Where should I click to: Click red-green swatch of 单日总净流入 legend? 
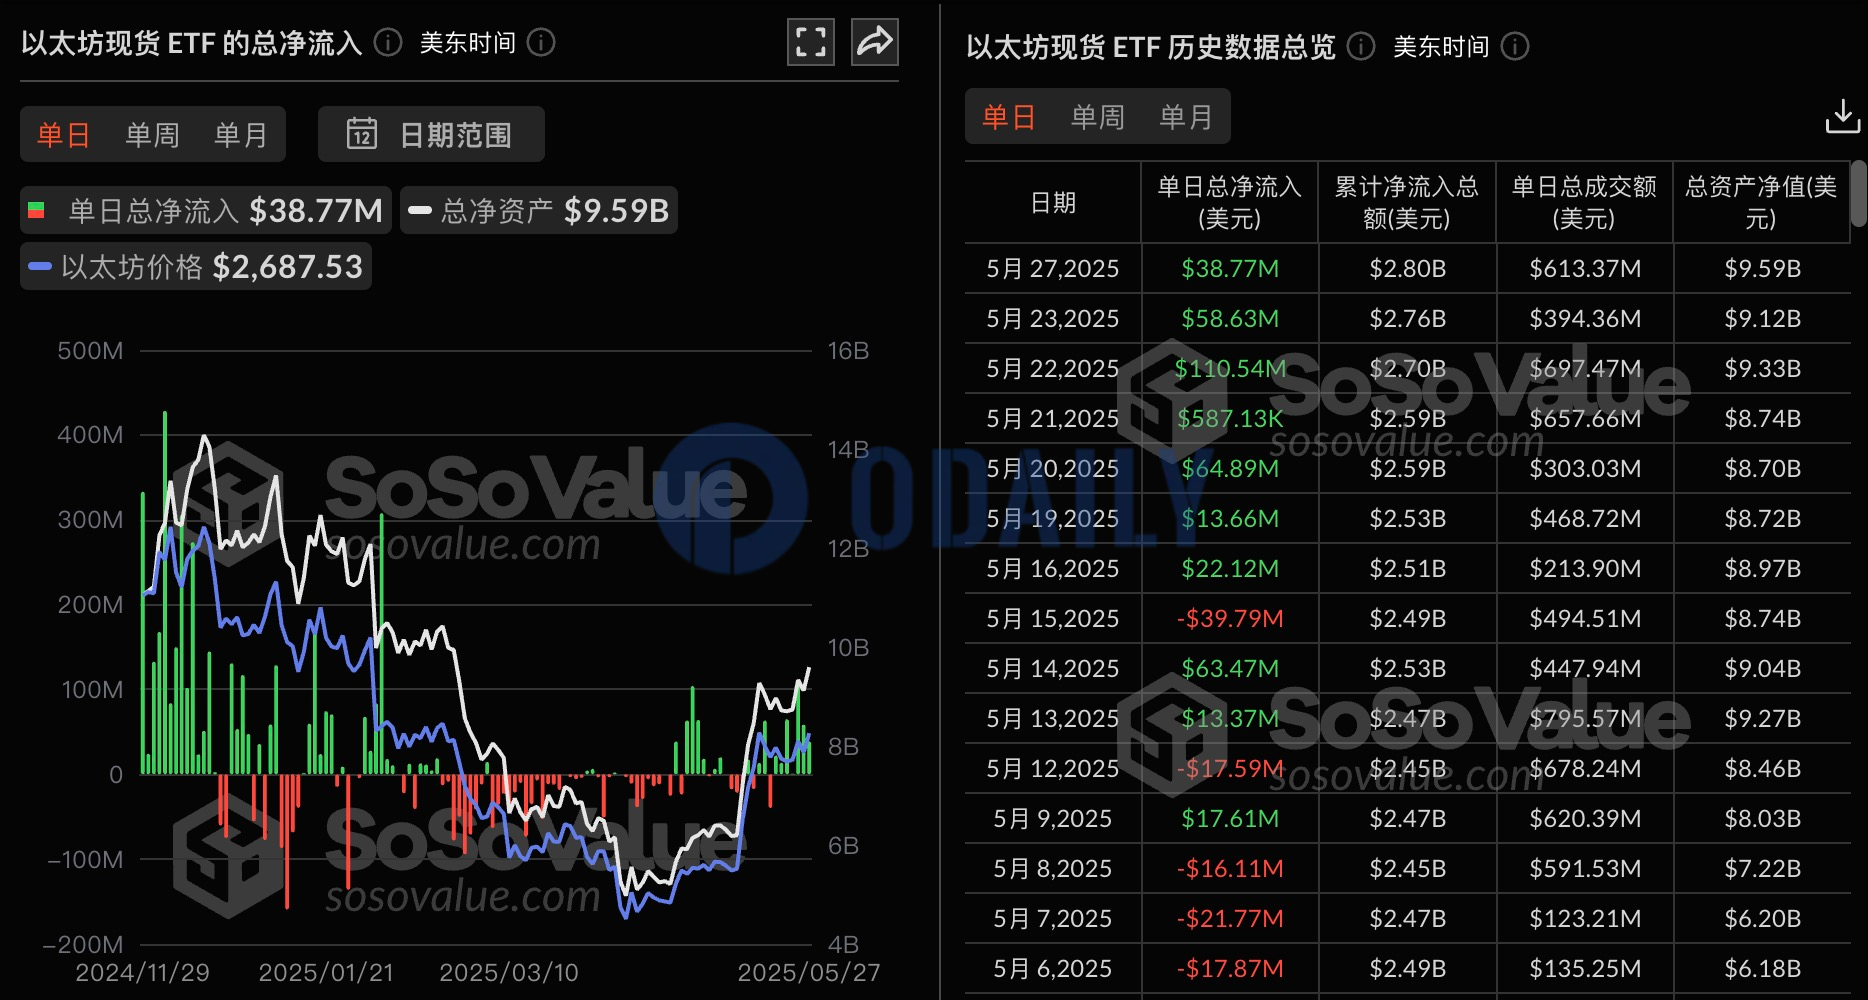tap(36, 210)
